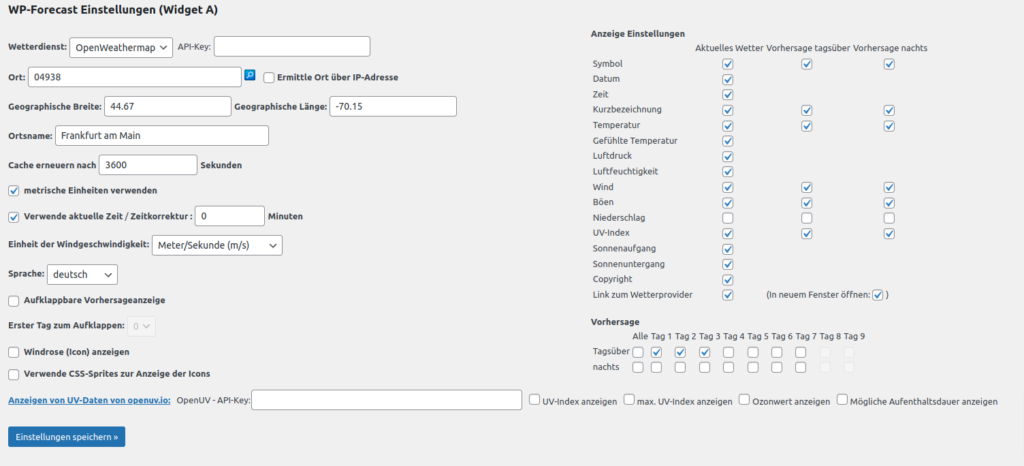This screenshot has height=466, width=1024.
Task: Uncheck metrische Einheiten verwenden
Action: pyautogui.click(x=14, y=191)
